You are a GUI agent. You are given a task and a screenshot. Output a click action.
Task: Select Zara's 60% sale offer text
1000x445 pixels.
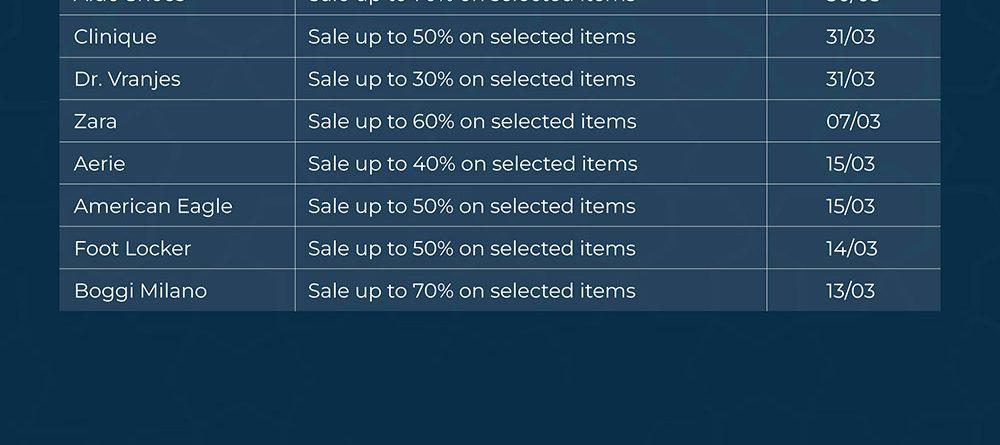(x=472, y=122)
